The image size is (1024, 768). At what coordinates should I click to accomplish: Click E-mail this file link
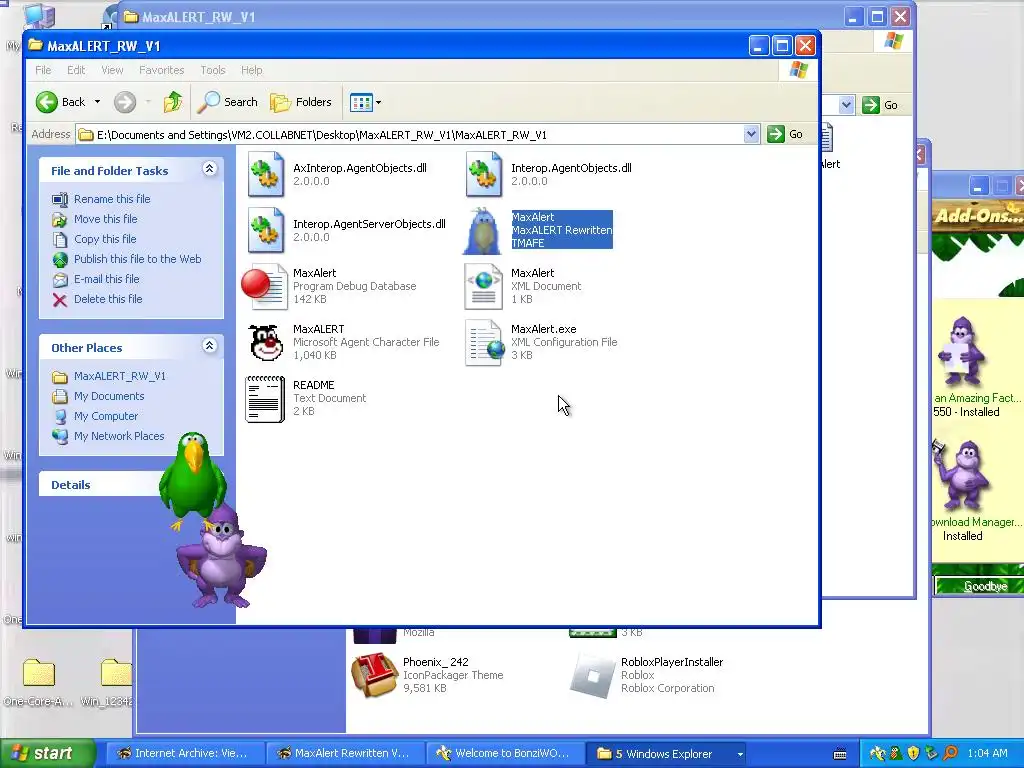click(x=106, y=279)
